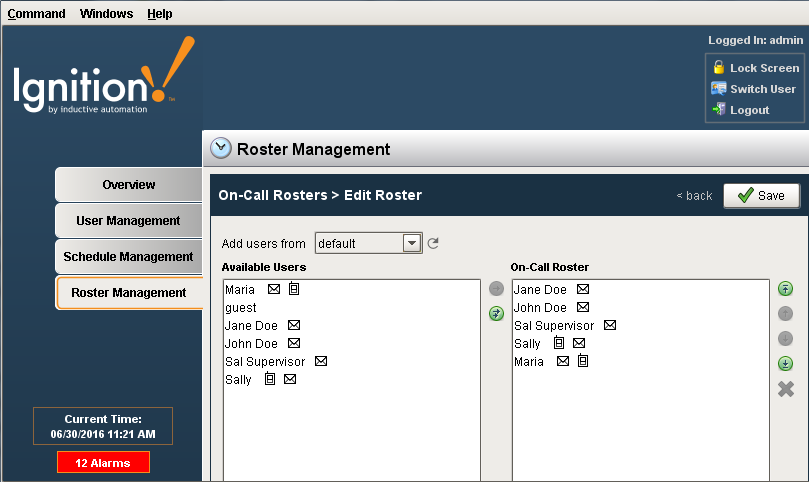Open the Windows menu
Screen dimensions: 809x482
106,13
